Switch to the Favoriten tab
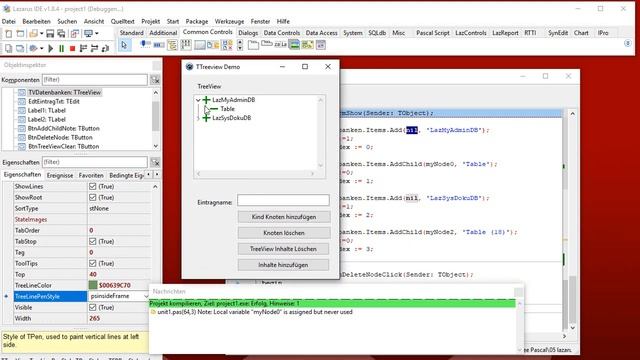Viewport: 640px width, 360px height. click(x=91, y=176)
